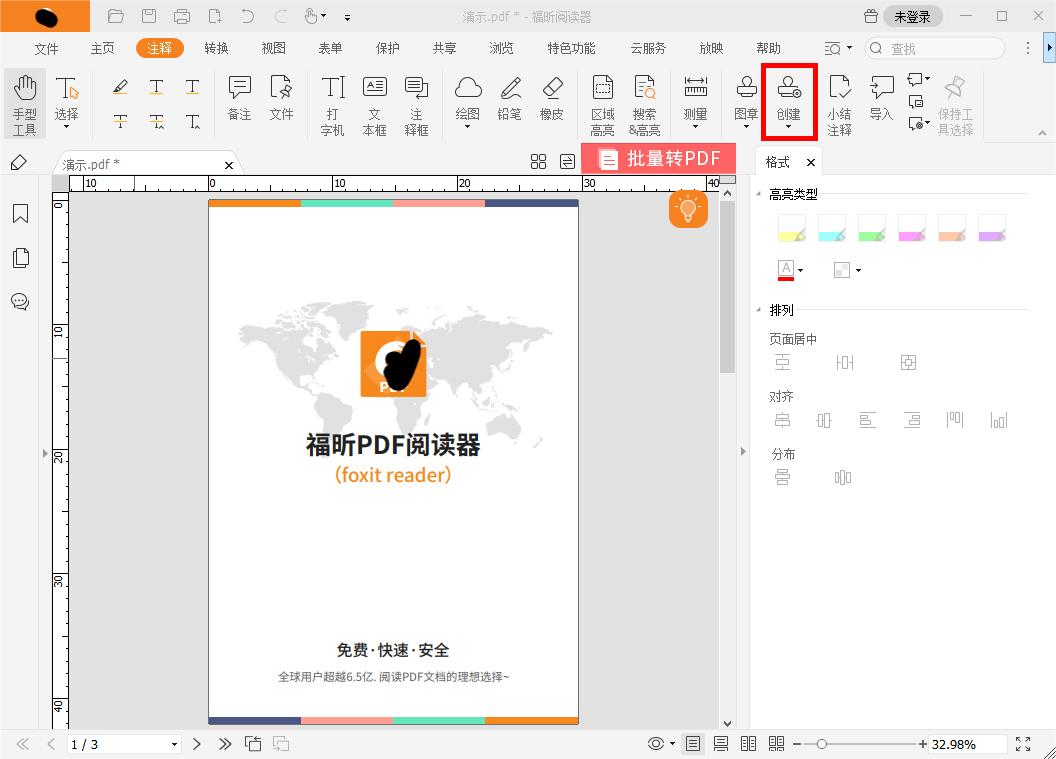Viewport: 1056px width, 759px height.
Task: Switch to facing page layout mode
Action: [748, 743]
